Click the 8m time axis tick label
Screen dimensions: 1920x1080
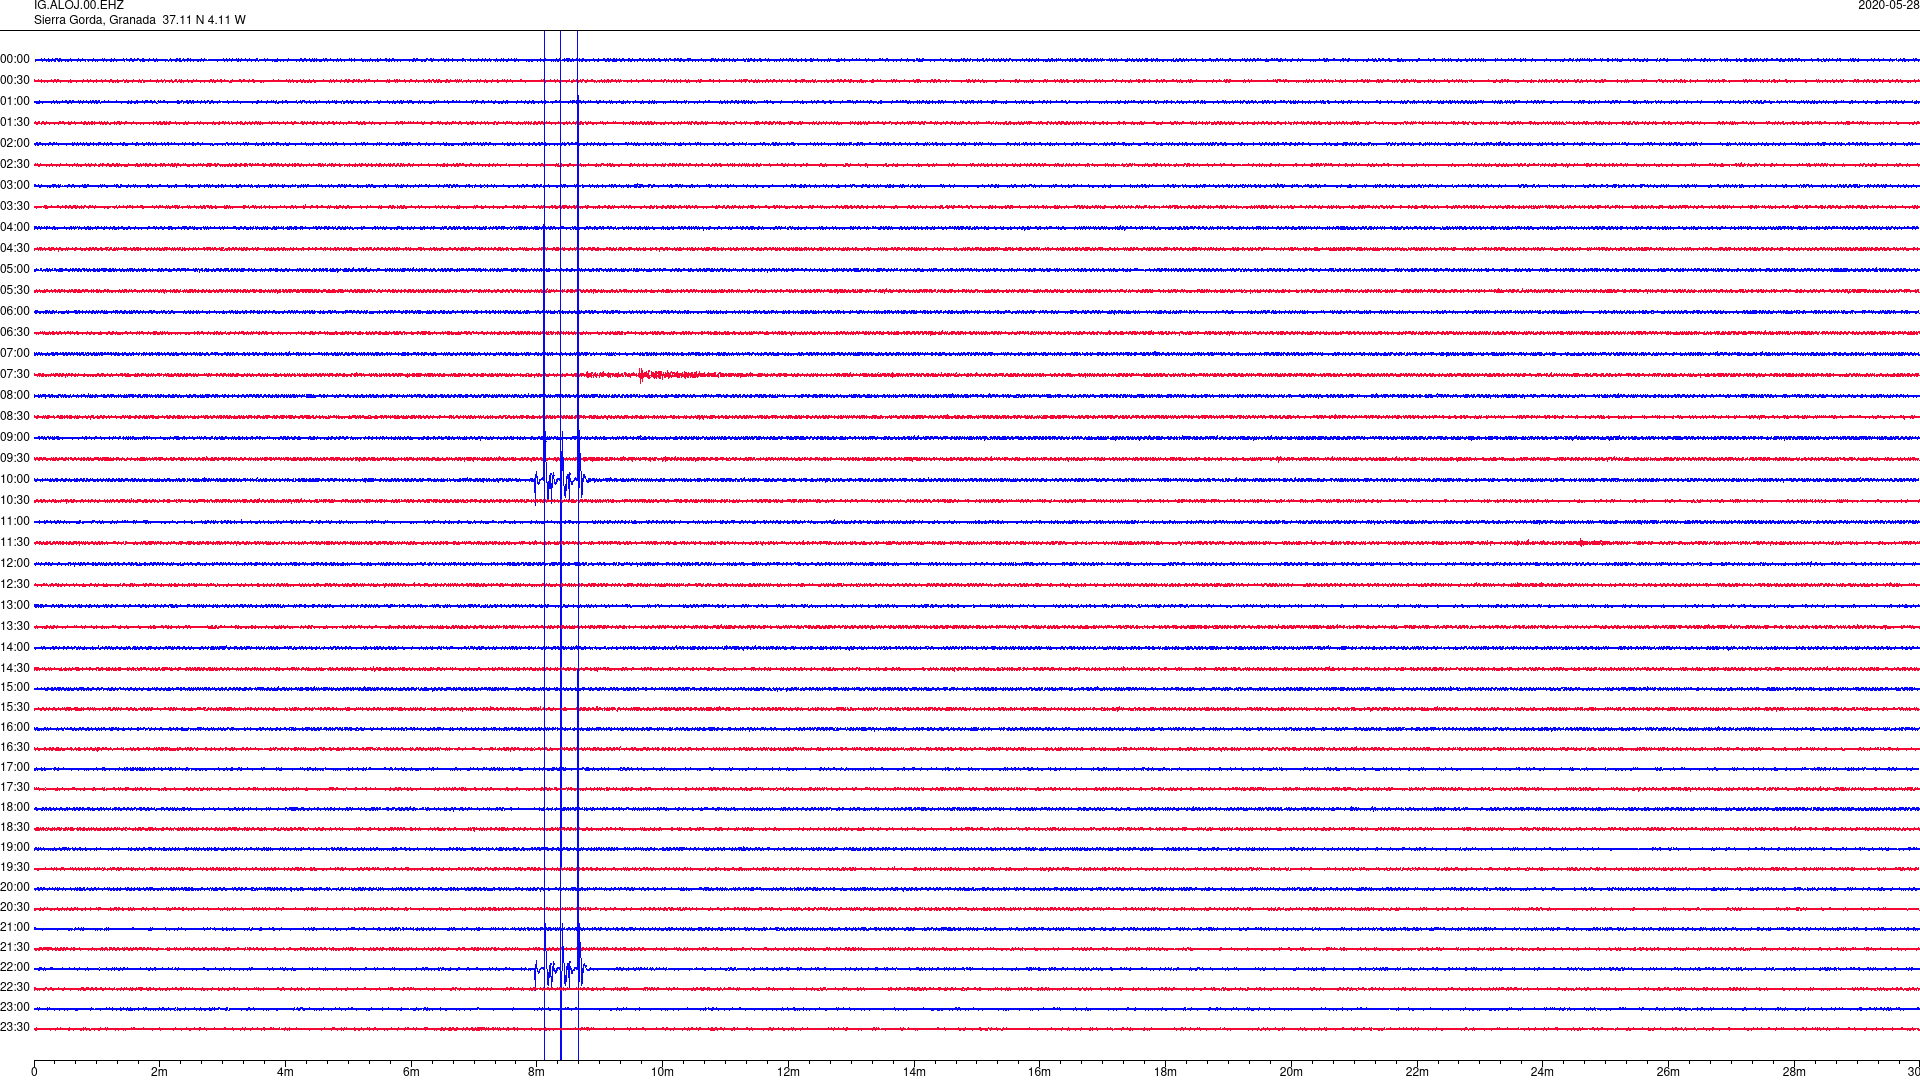click(537, 1072)
